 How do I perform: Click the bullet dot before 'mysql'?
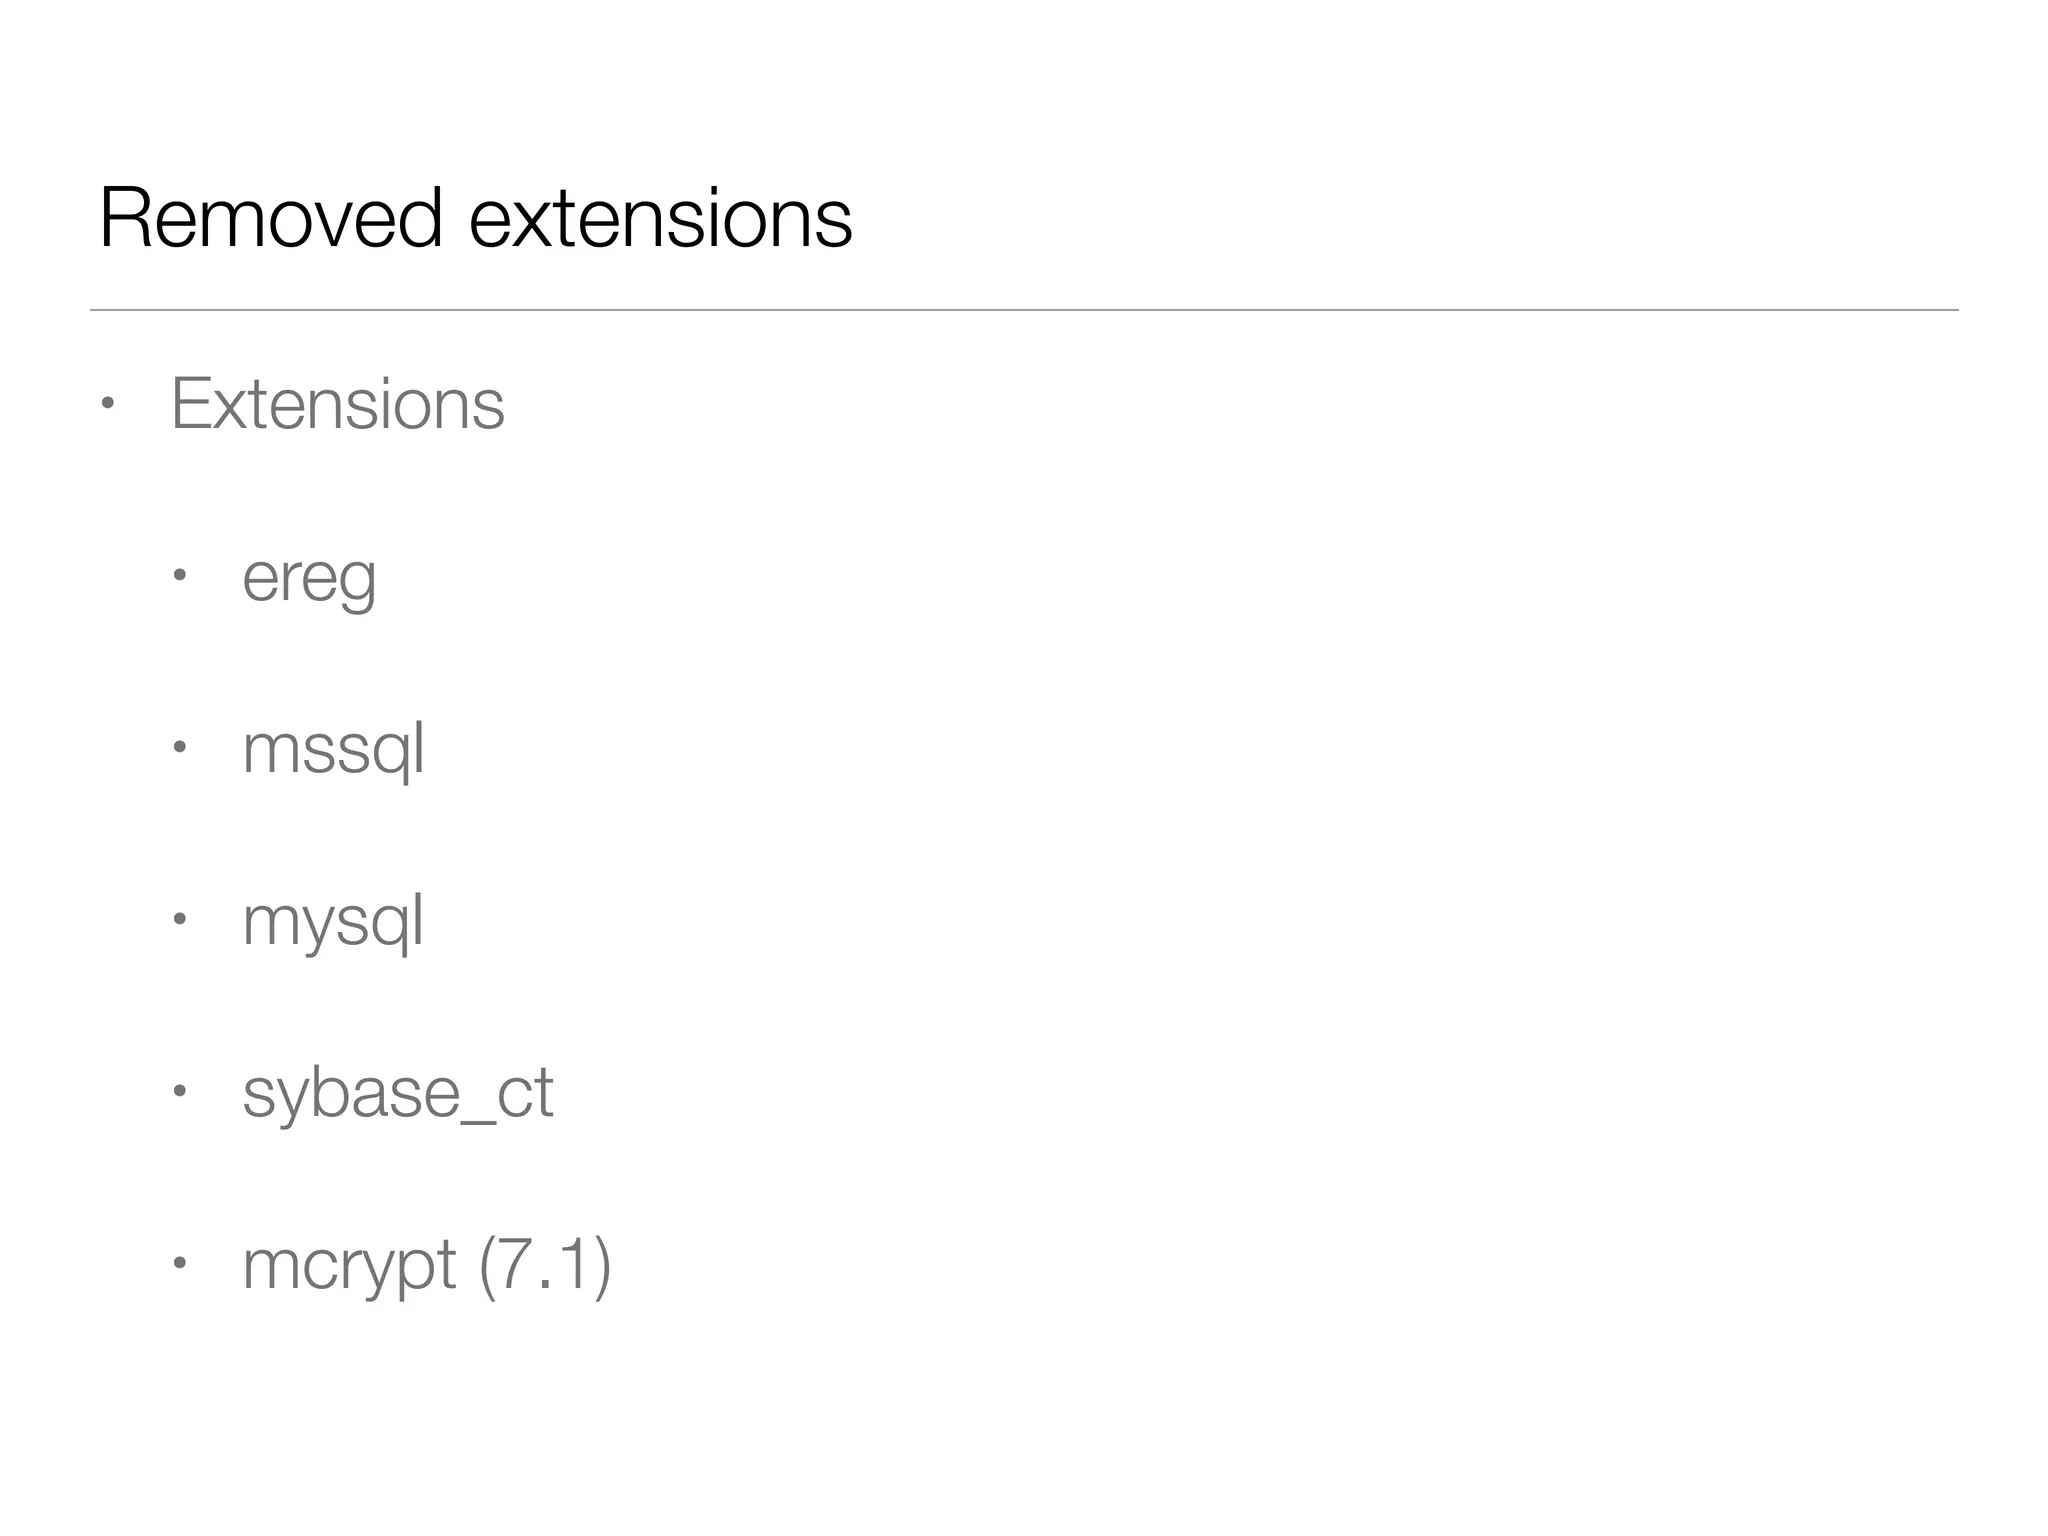[x=180, y=920]
